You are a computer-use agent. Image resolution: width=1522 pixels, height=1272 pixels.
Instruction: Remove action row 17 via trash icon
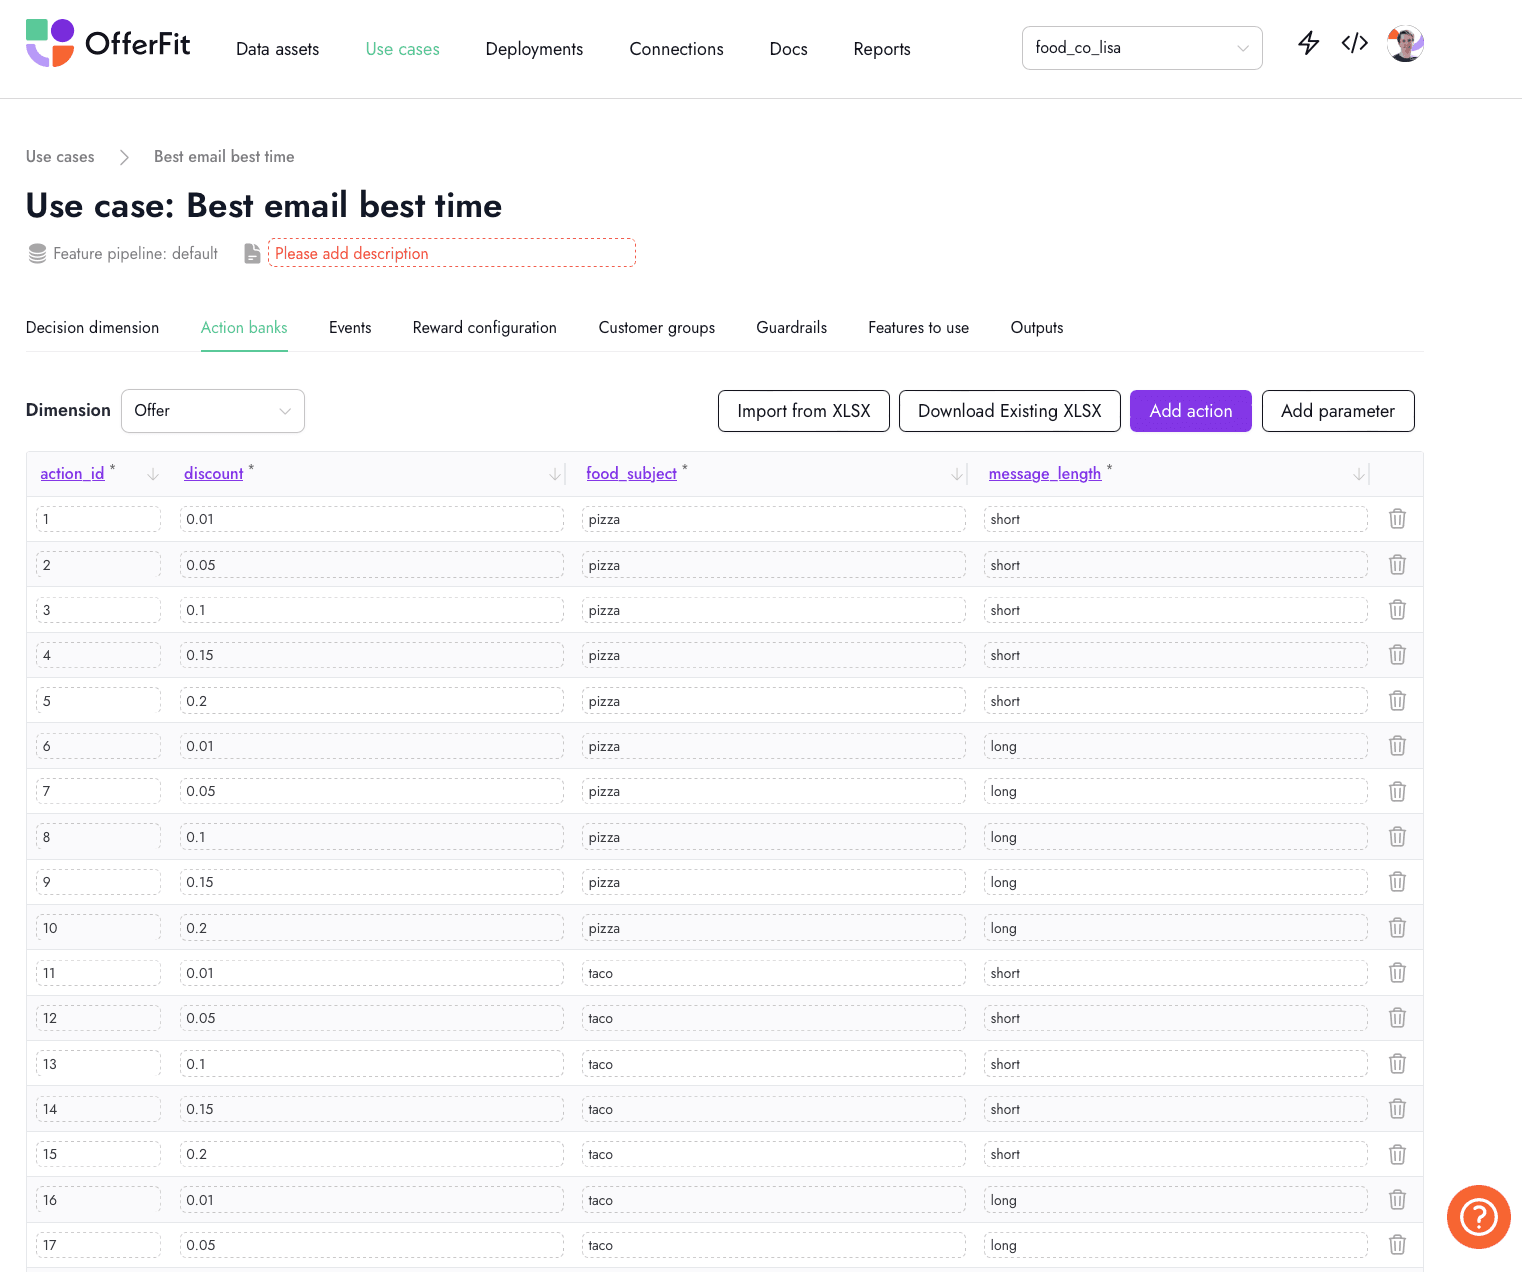point(1397,1245)
